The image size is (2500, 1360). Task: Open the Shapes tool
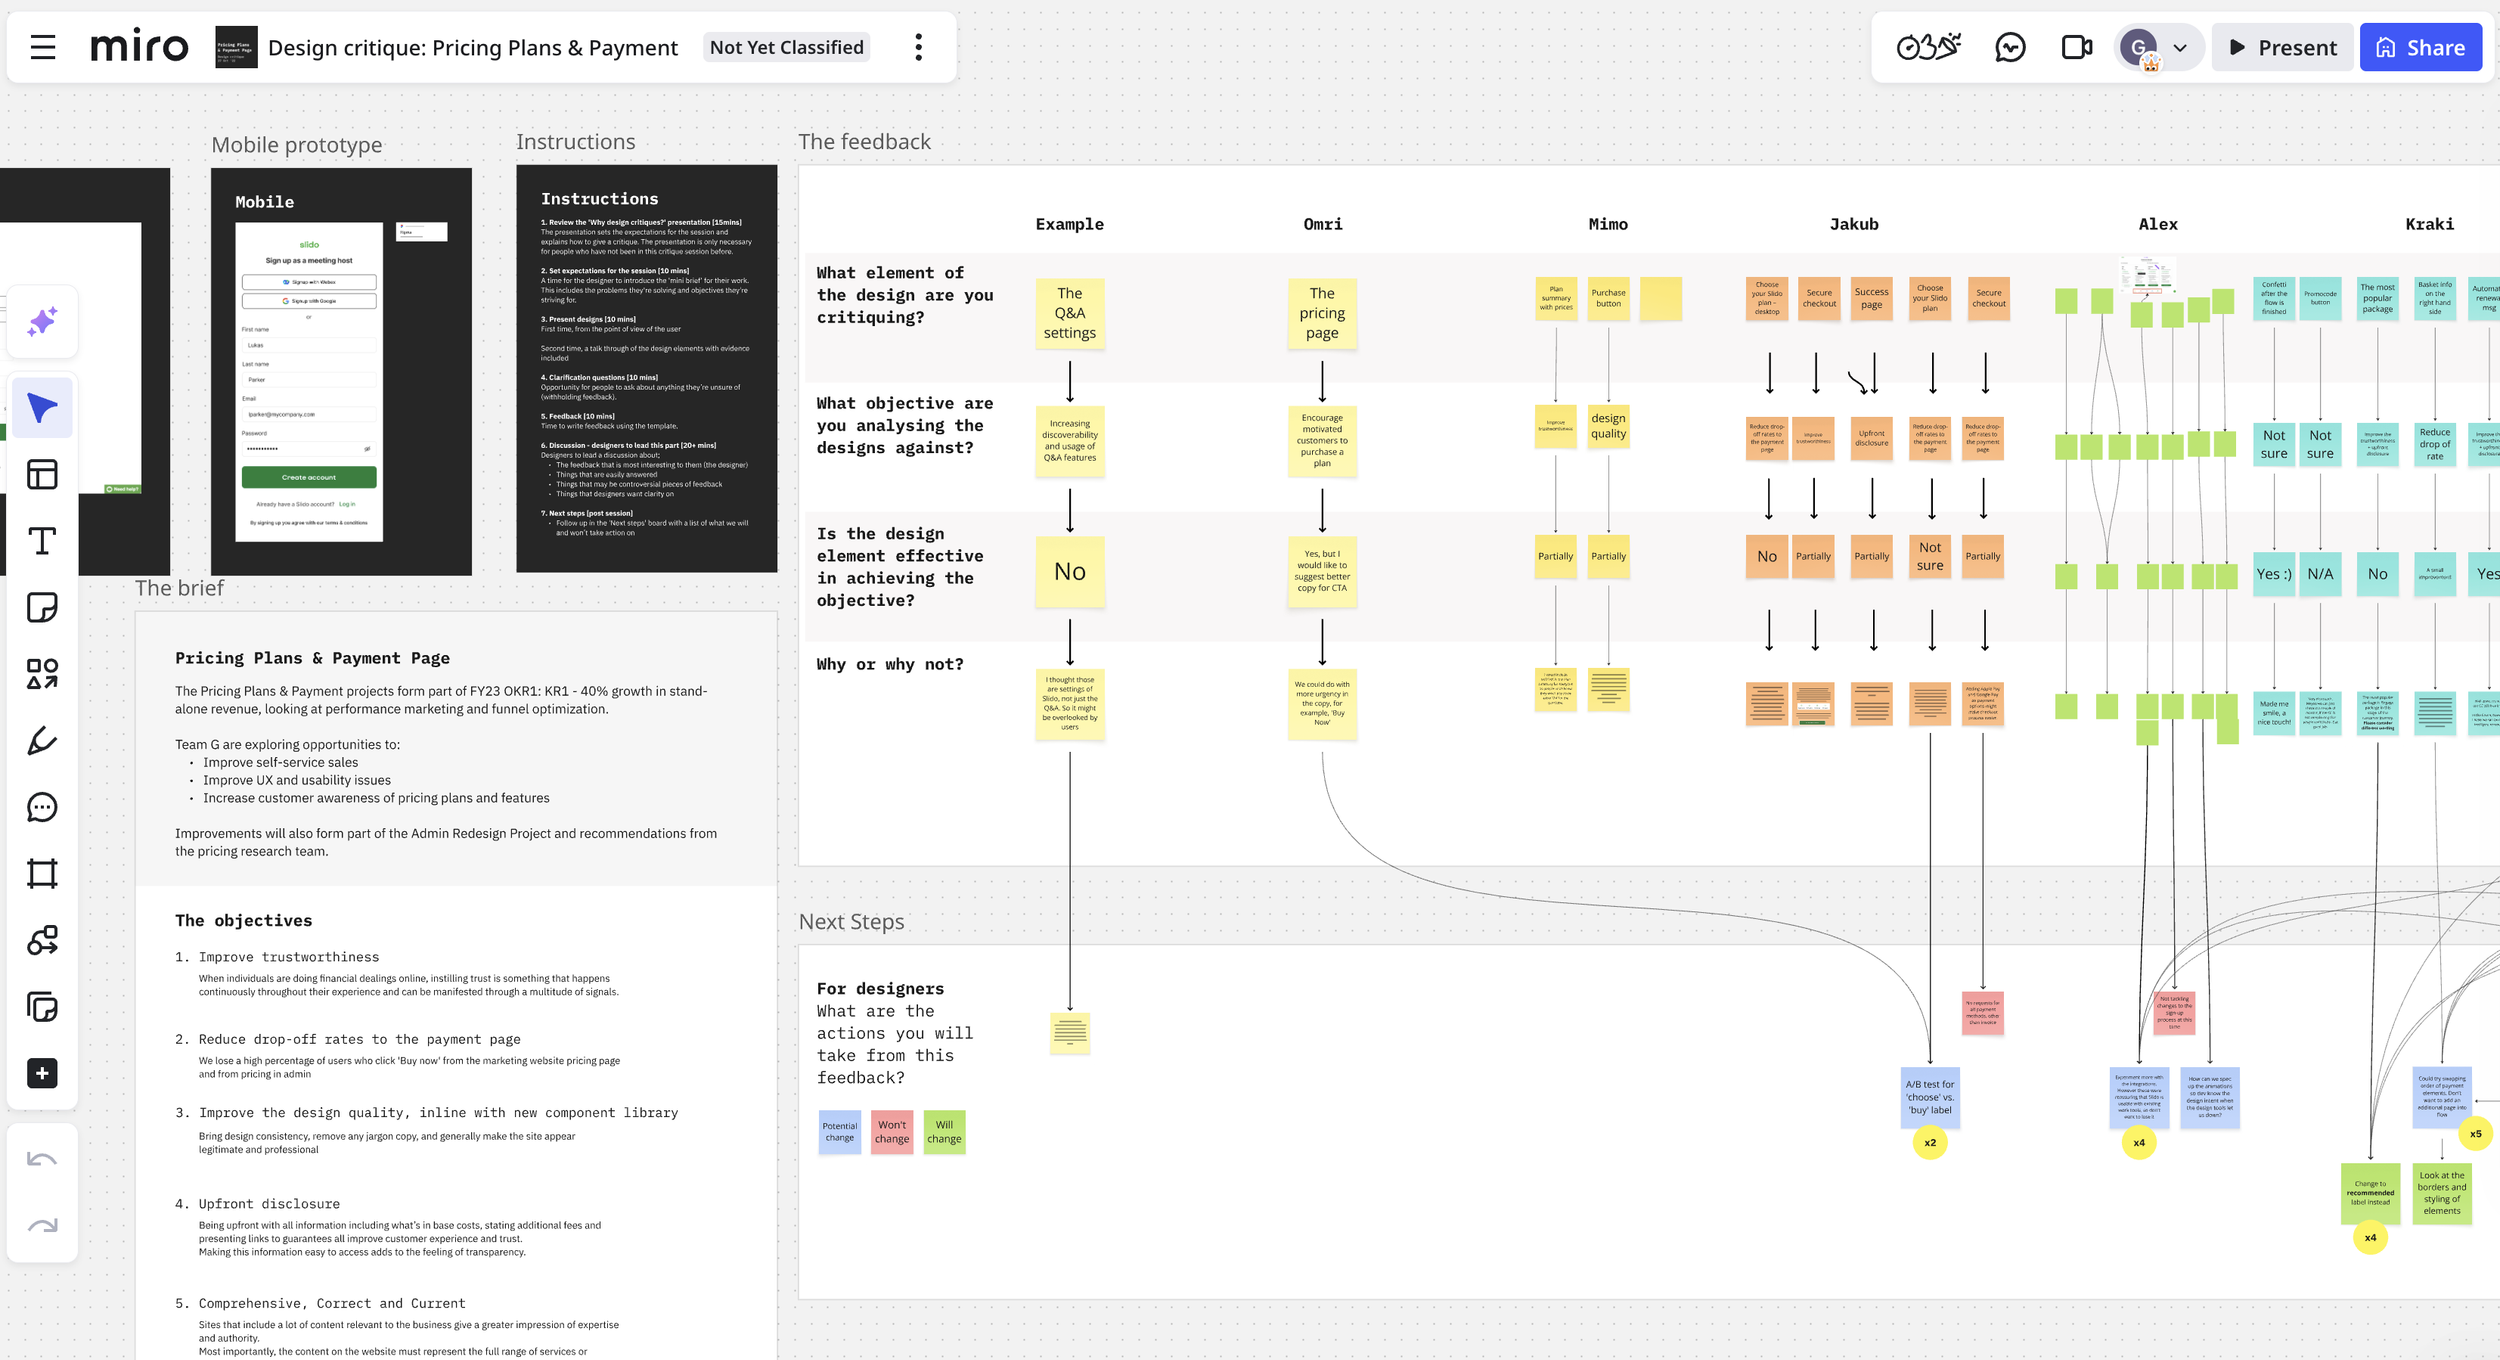(42, 674)
